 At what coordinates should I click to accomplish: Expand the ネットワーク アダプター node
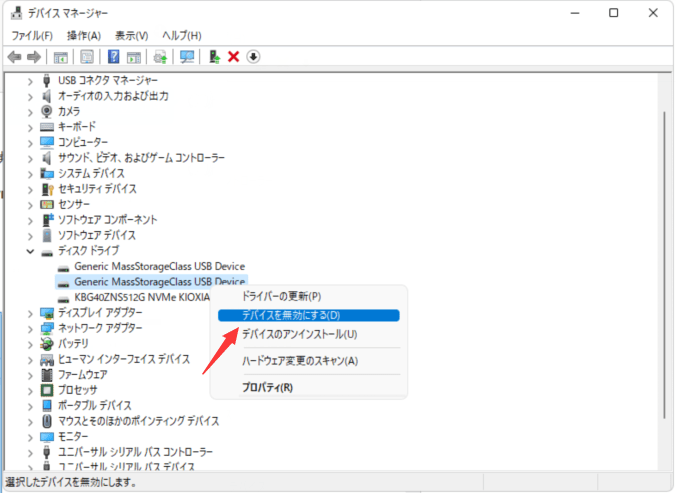(30, 327)
